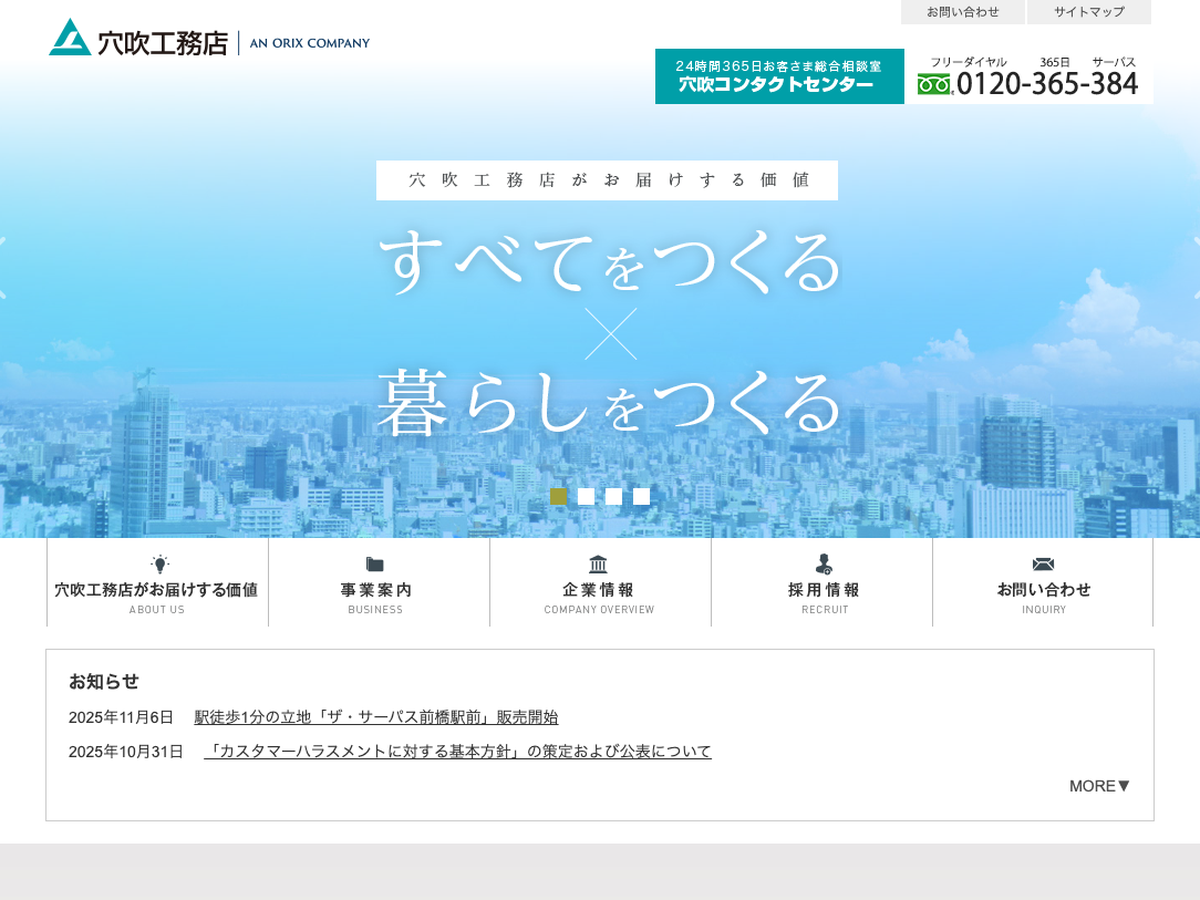
Task: Open the 穴吹コンタクトセンター banner
Action: pyautogui.click(x=779, y=76)
